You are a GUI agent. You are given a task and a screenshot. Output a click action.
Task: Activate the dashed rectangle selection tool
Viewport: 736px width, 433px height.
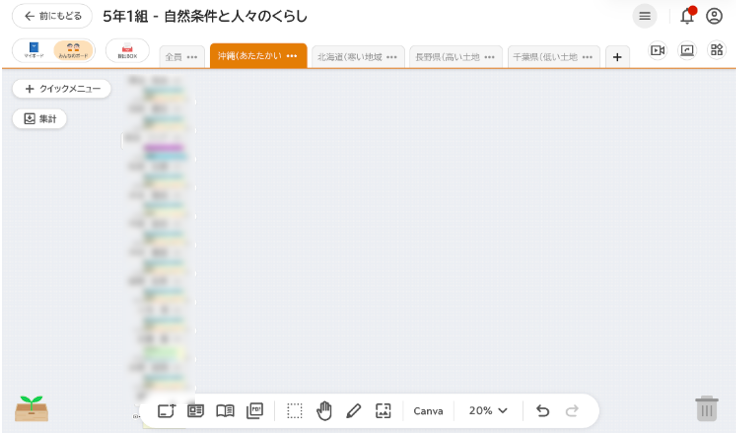[294, 411]
